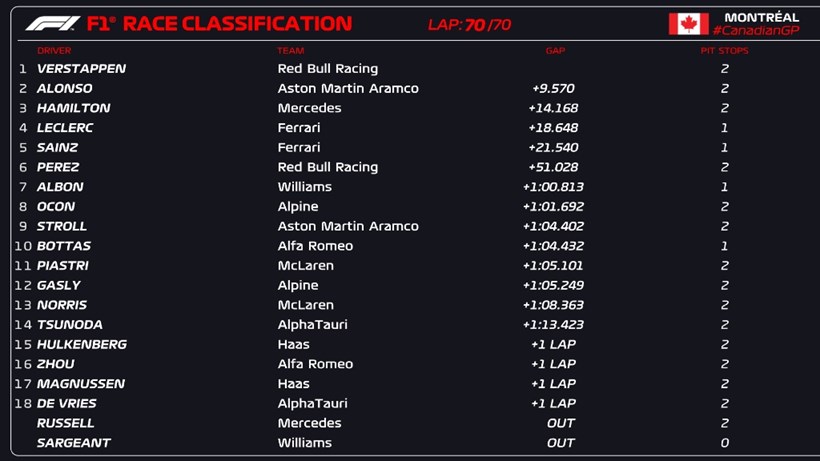Select DE VRIES in position 18

coord(67,403)
